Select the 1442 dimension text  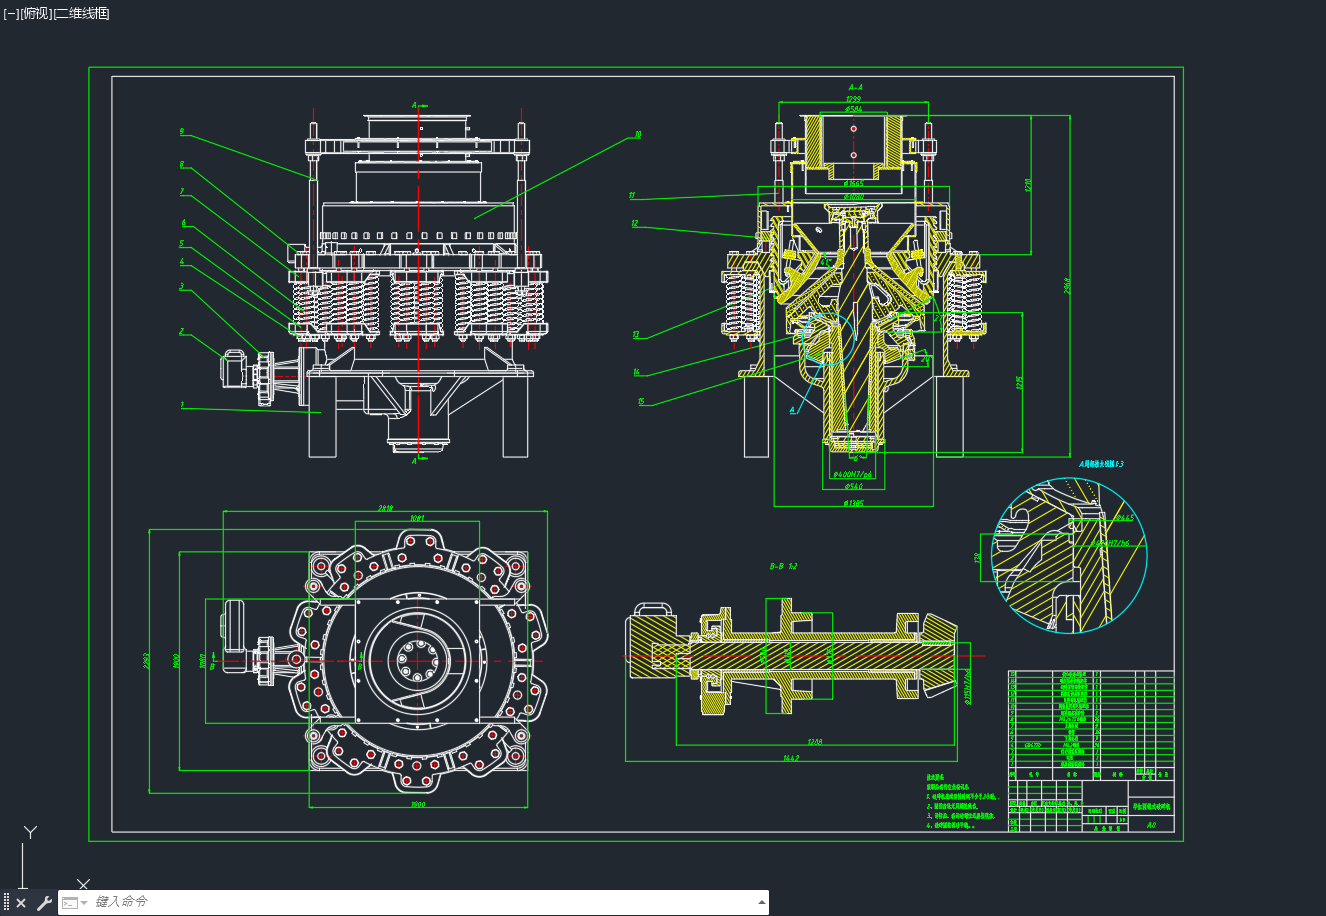(791, 757)
